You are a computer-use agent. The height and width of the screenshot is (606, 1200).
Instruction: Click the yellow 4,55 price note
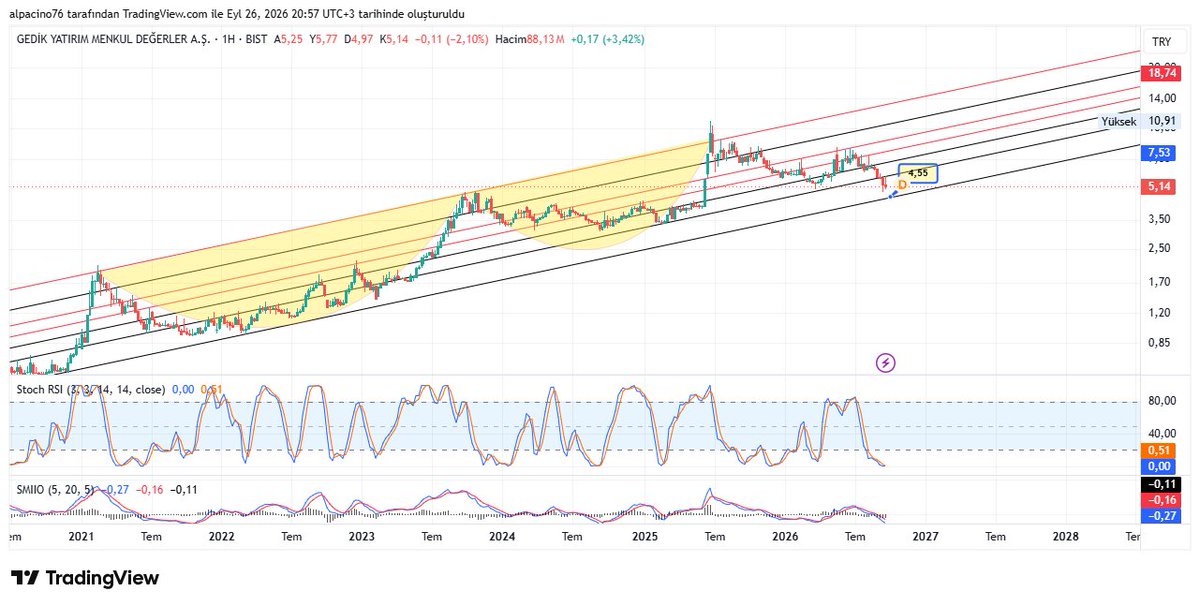pos(918,173)
